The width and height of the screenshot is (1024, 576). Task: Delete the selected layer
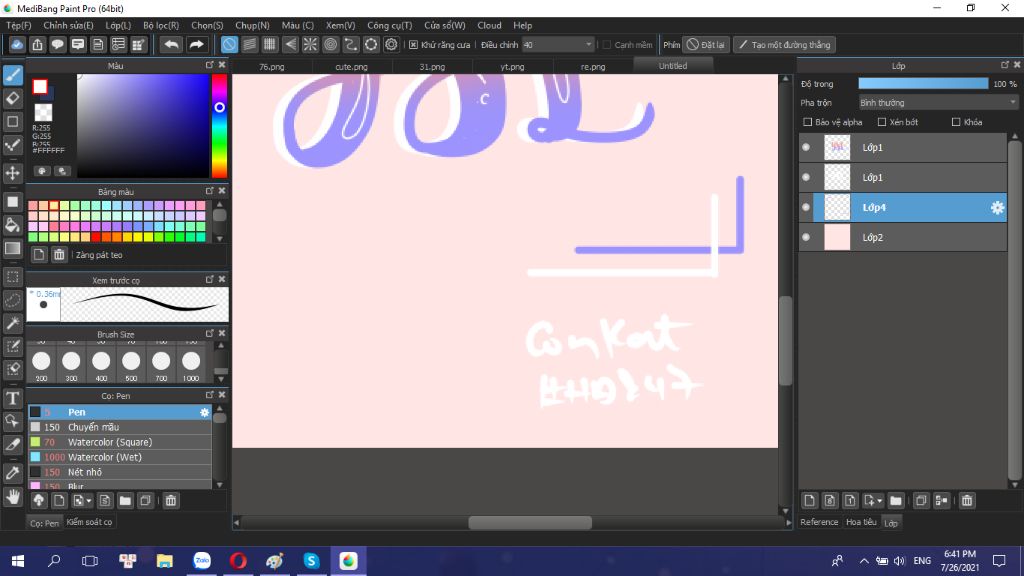967,501
